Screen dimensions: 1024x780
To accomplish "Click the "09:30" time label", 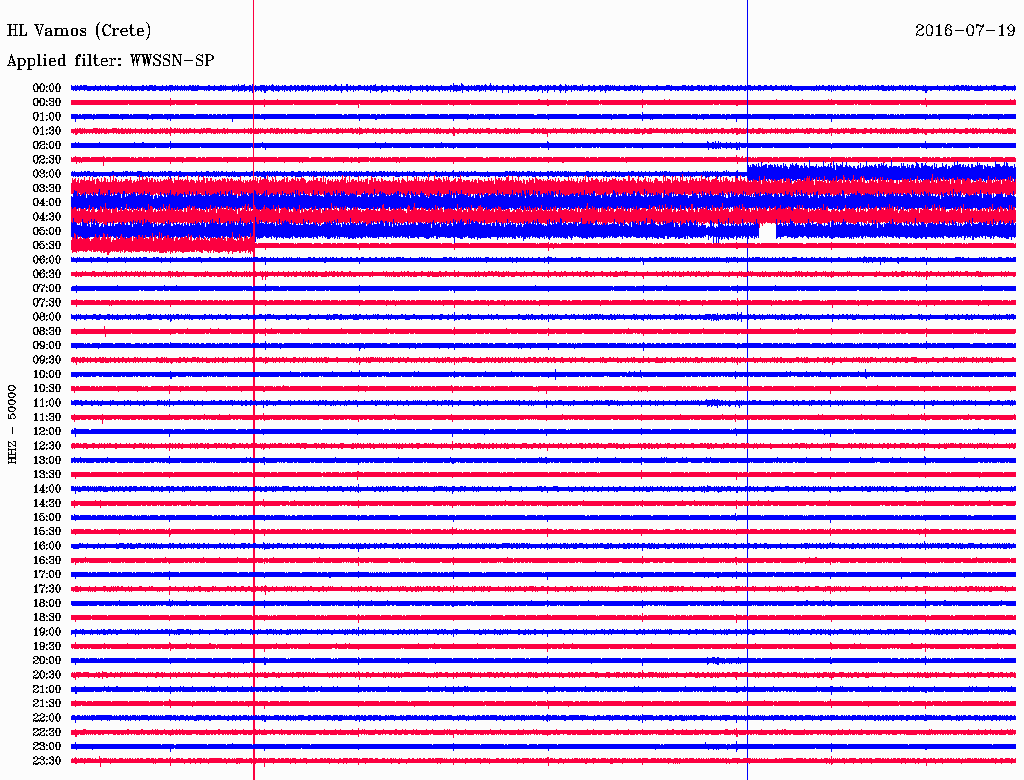I will [x=47, y=360].
